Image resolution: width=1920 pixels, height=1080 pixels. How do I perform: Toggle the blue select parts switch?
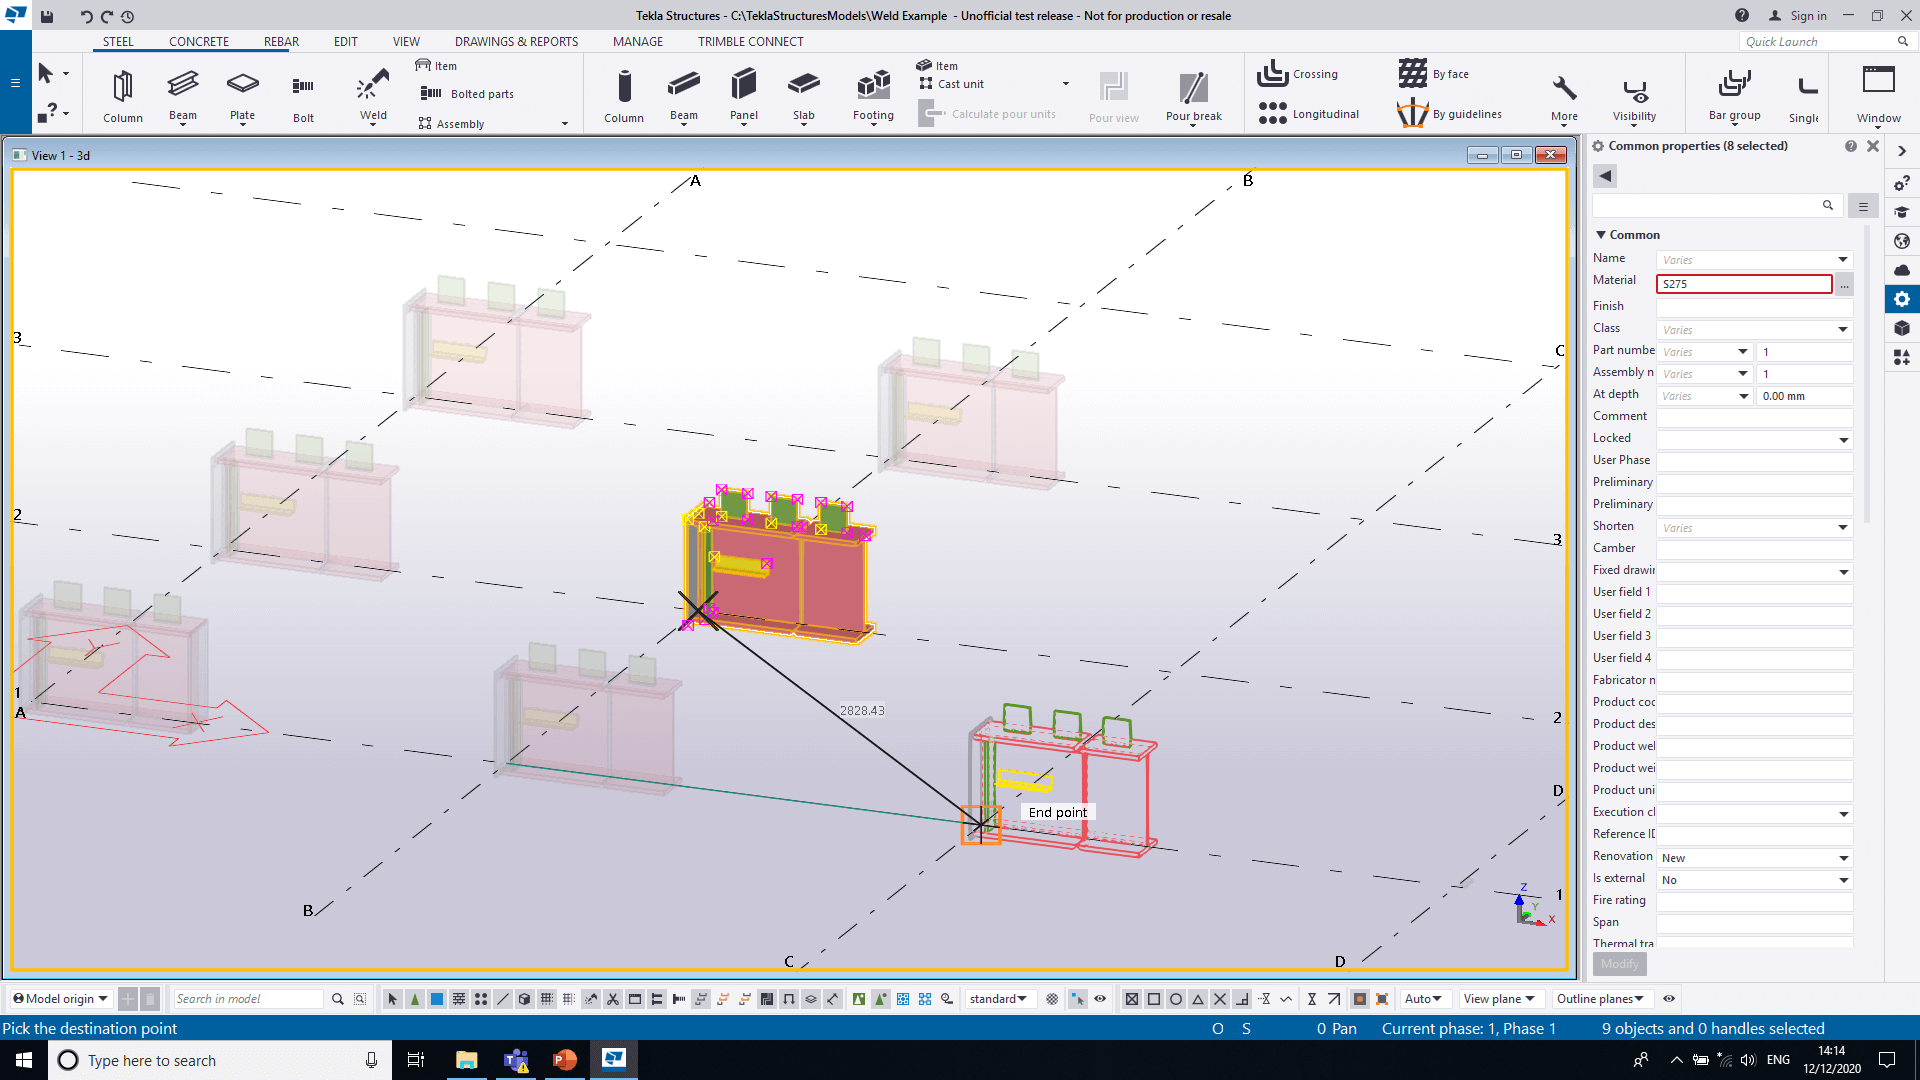436,999
